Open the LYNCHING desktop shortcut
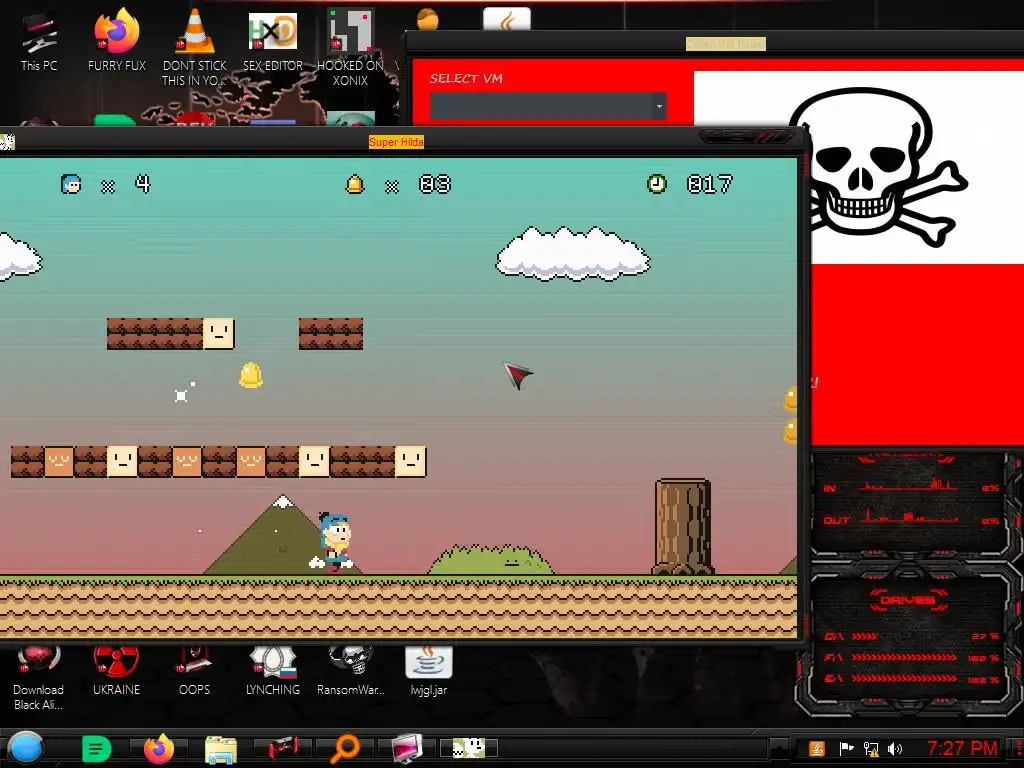 coord(272,671)
